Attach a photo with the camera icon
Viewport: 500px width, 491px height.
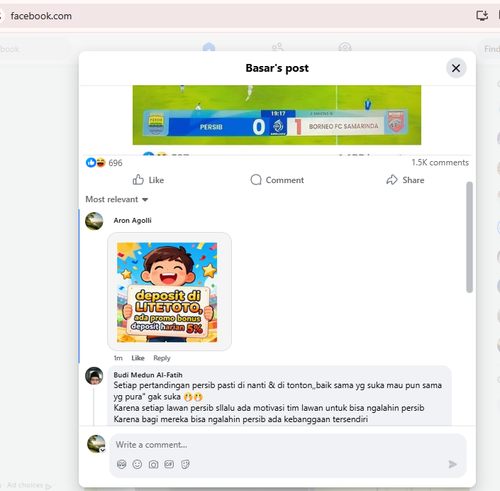pyautogui.click(x=153, y=464)
